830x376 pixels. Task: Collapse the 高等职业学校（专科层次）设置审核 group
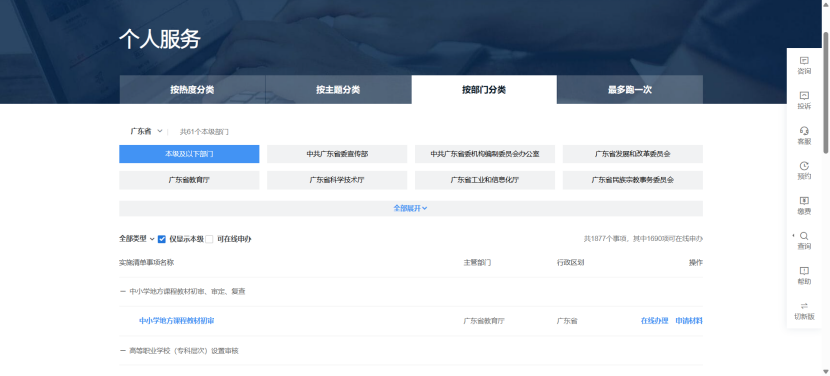[123, 351]
